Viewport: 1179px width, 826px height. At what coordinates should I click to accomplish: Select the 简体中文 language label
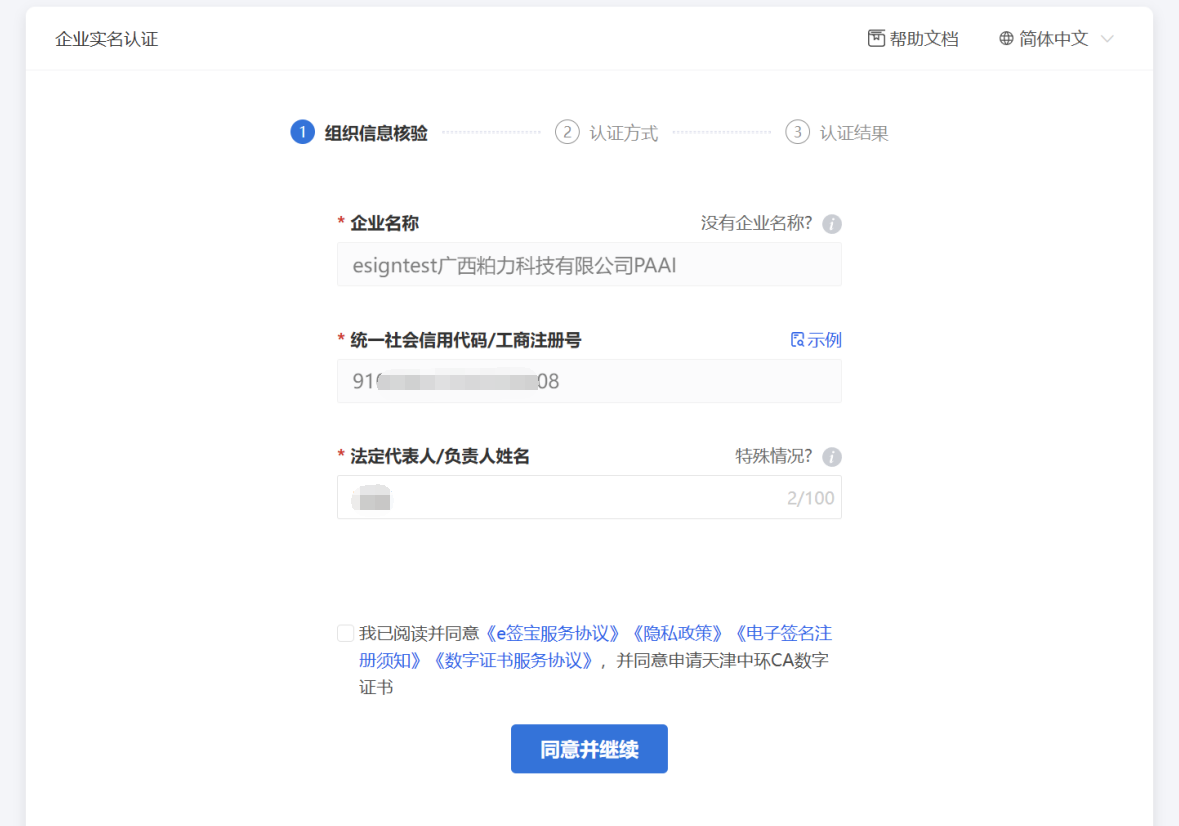[1053, 38]
